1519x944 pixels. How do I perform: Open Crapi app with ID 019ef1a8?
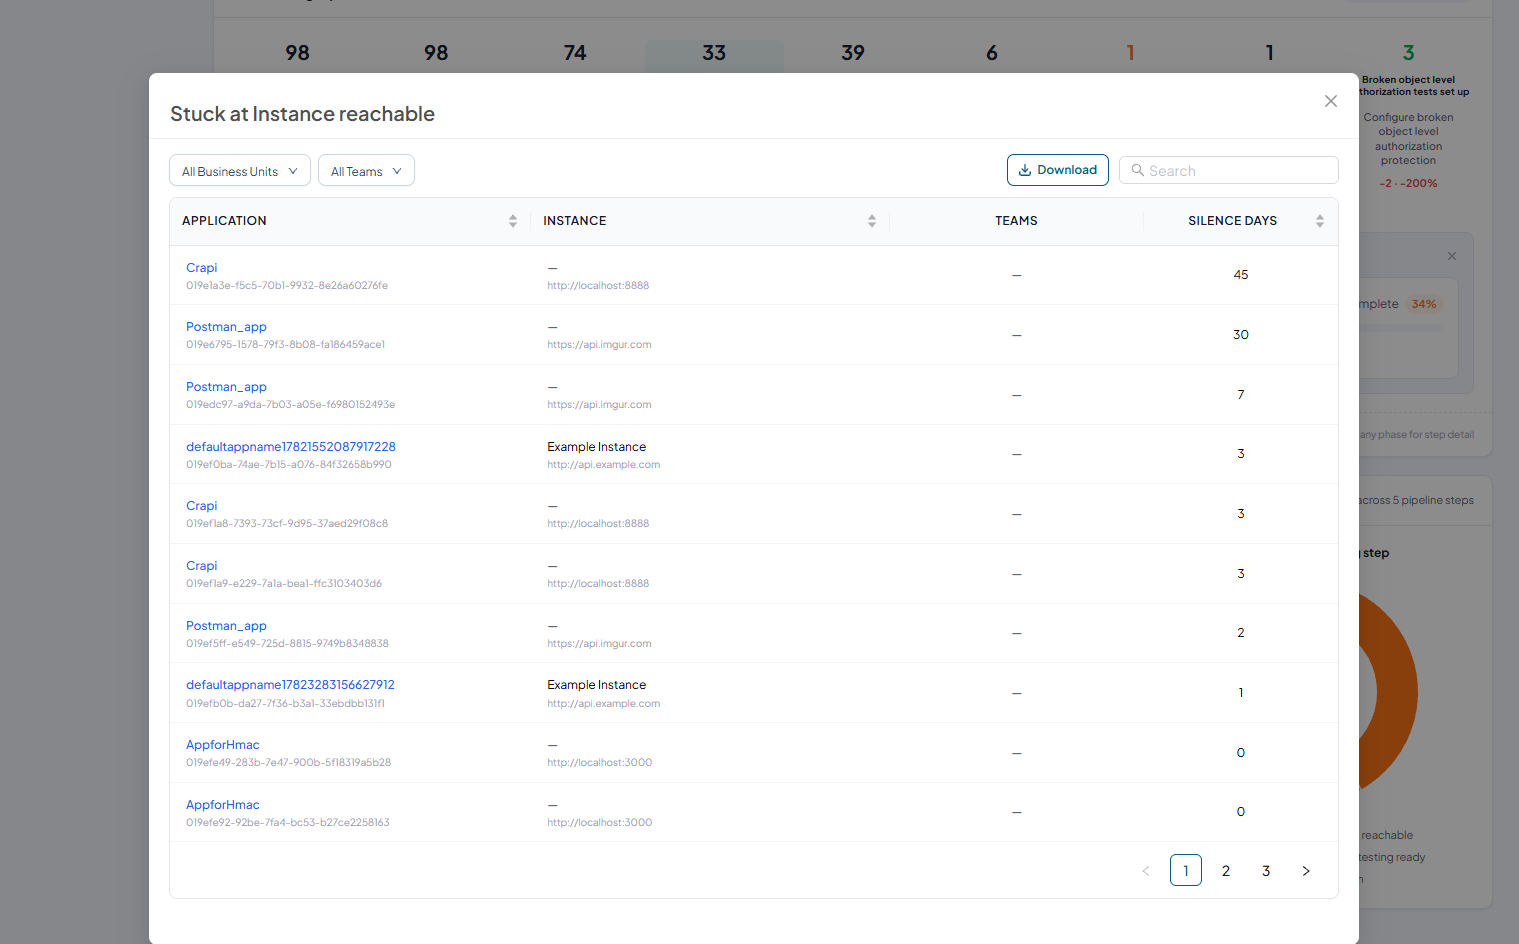(201, 506)
